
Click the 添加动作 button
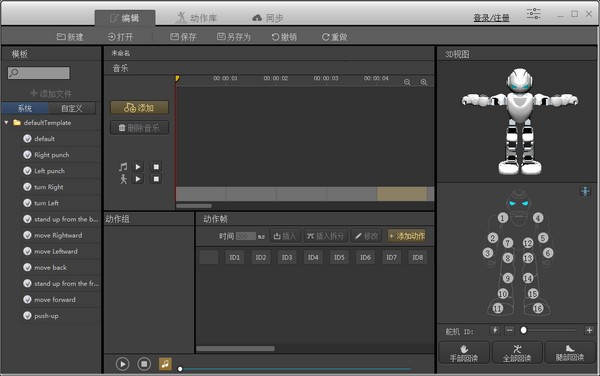[407, 236]
